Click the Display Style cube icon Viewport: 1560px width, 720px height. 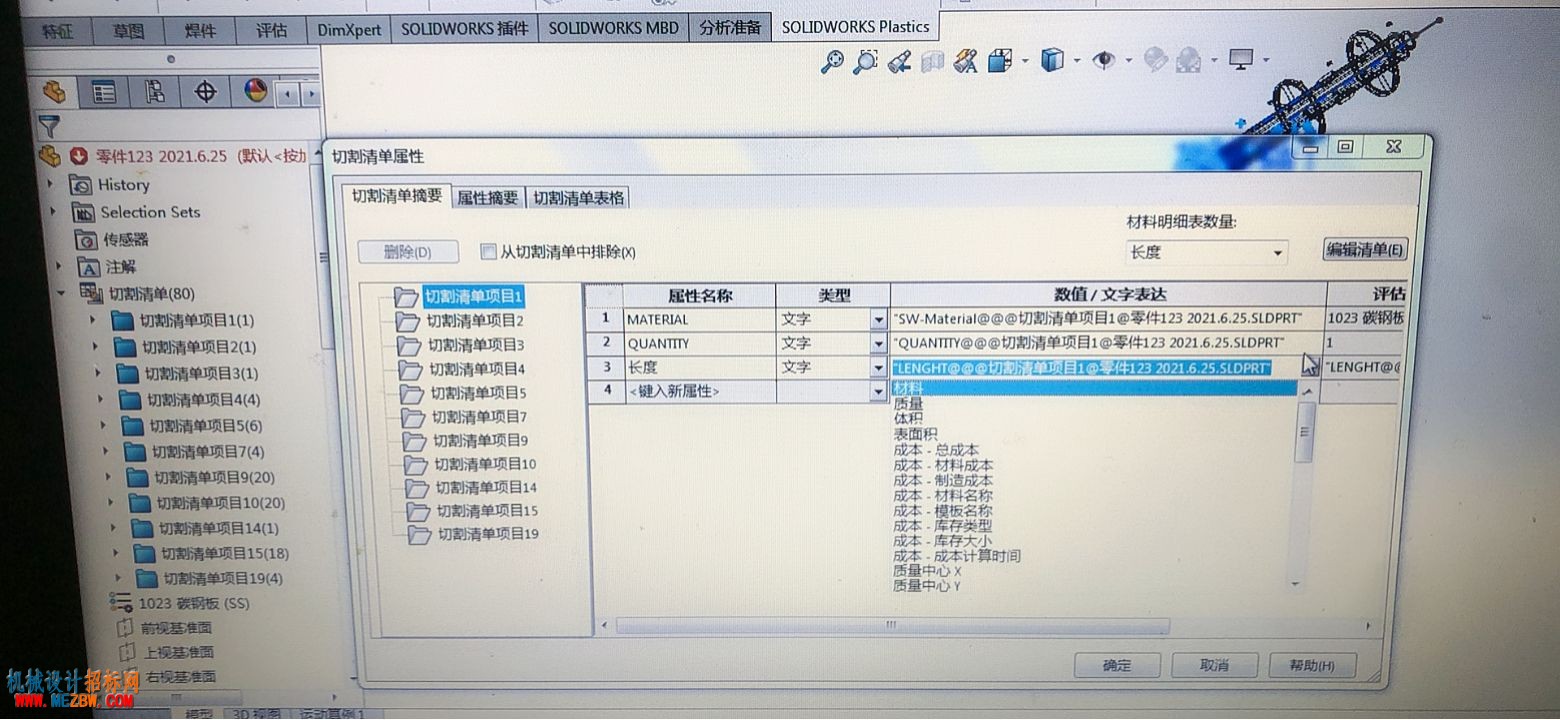(x=1052, y=61)
